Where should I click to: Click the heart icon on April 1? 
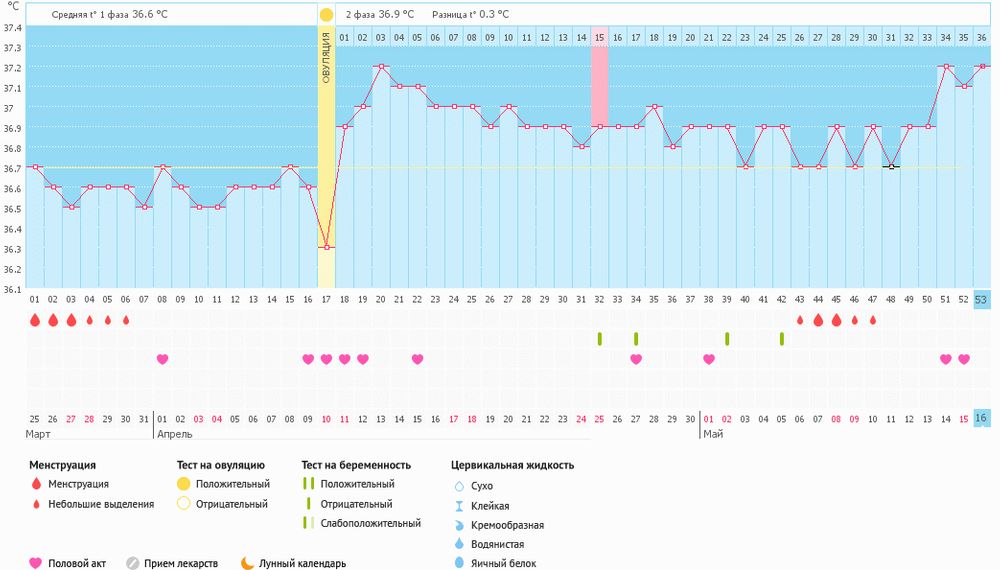(163, 359)
